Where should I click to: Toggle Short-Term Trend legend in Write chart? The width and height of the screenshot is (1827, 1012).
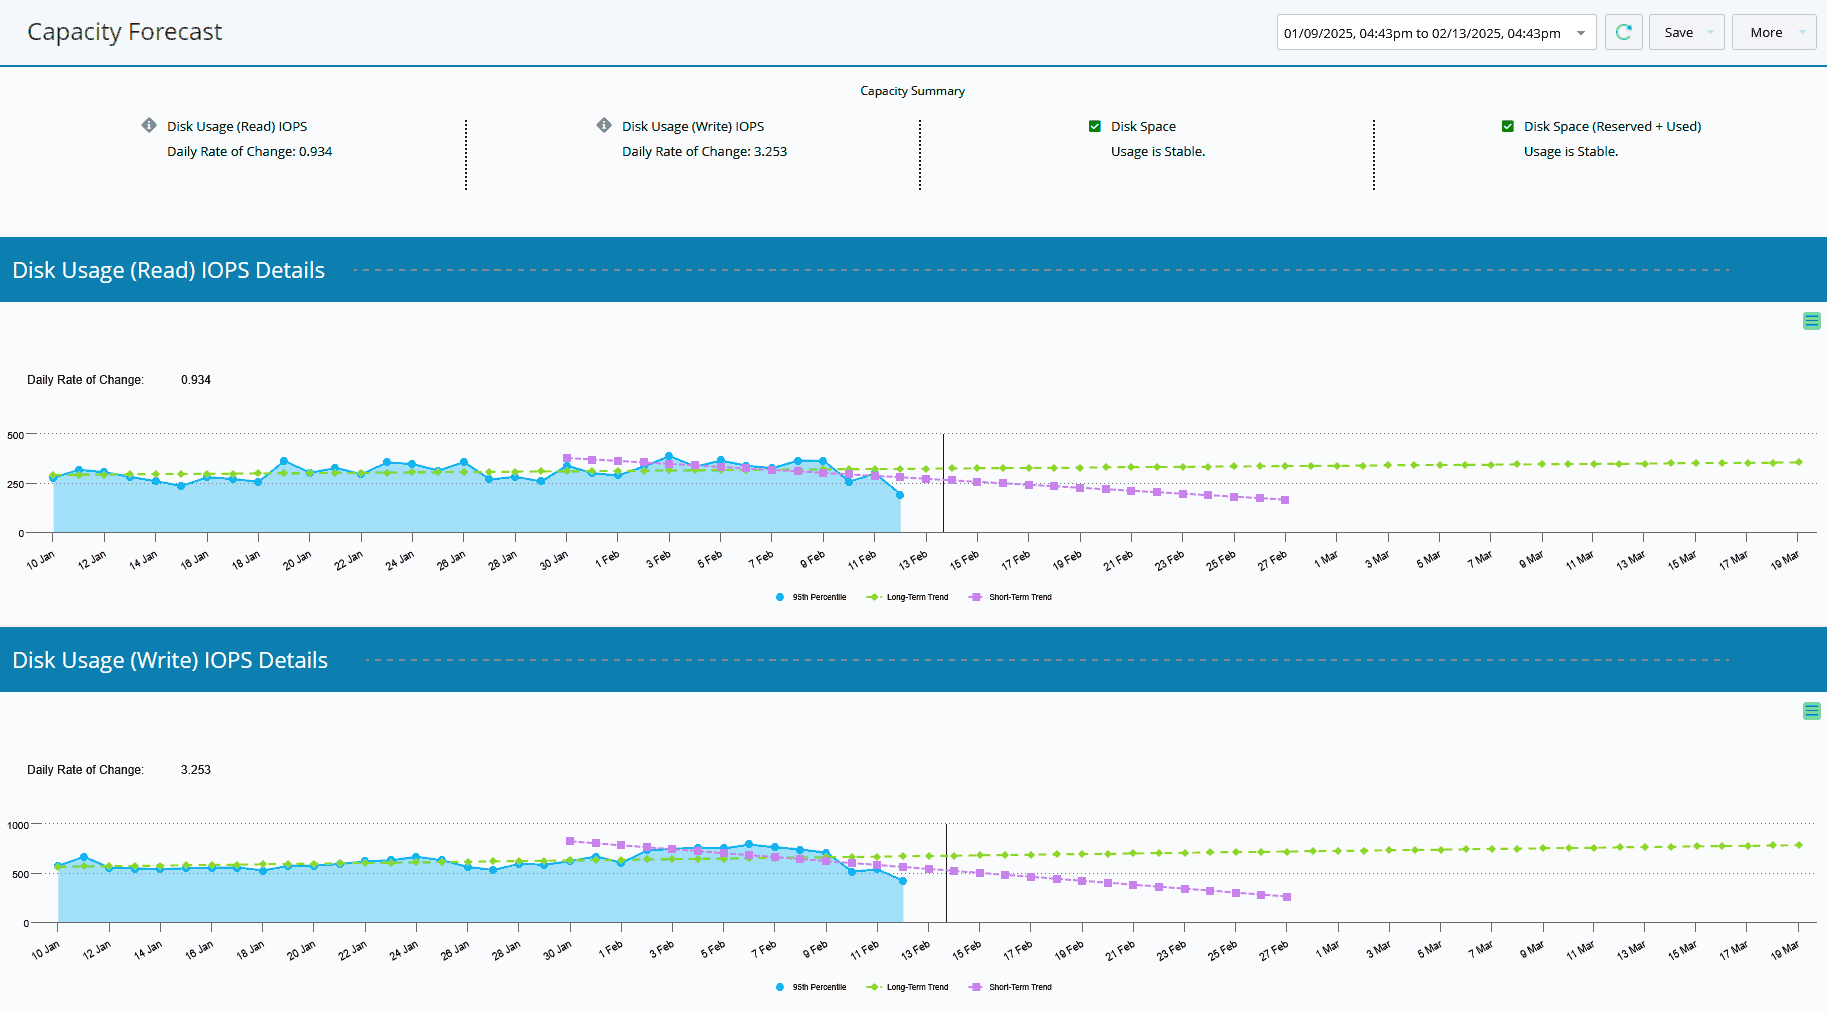[x=1011, y=987]
